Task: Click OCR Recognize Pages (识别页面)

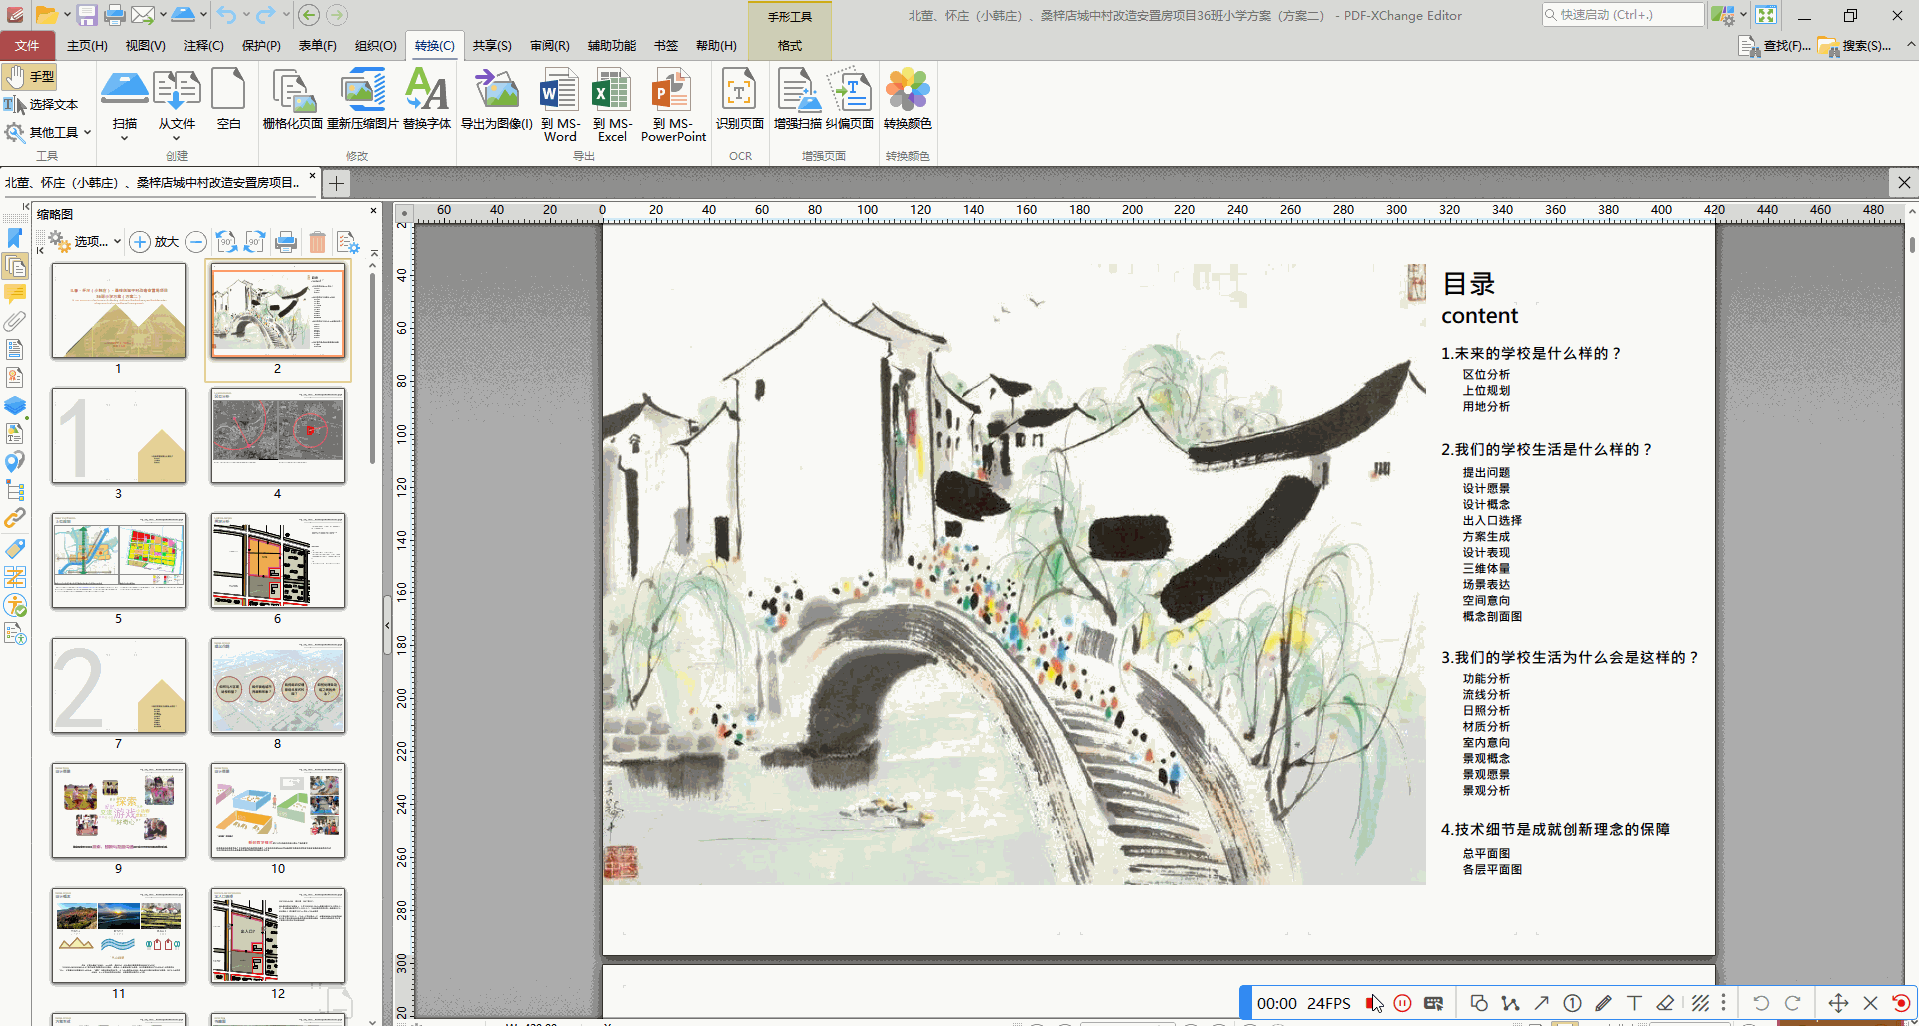Action: (x=740, y=100)
